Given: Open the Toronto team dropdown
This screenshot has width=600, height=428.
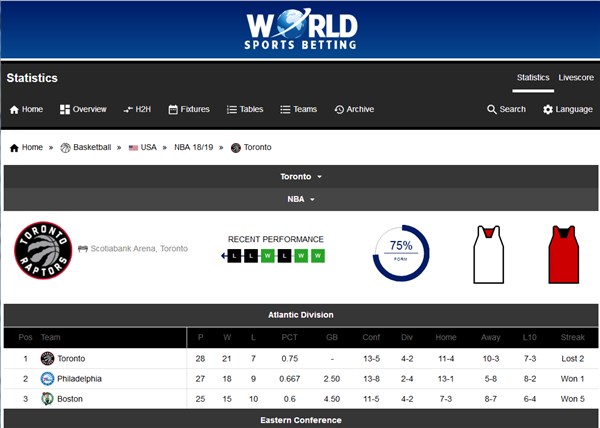Looking at the screenshot, I should [x=301, y=177].
